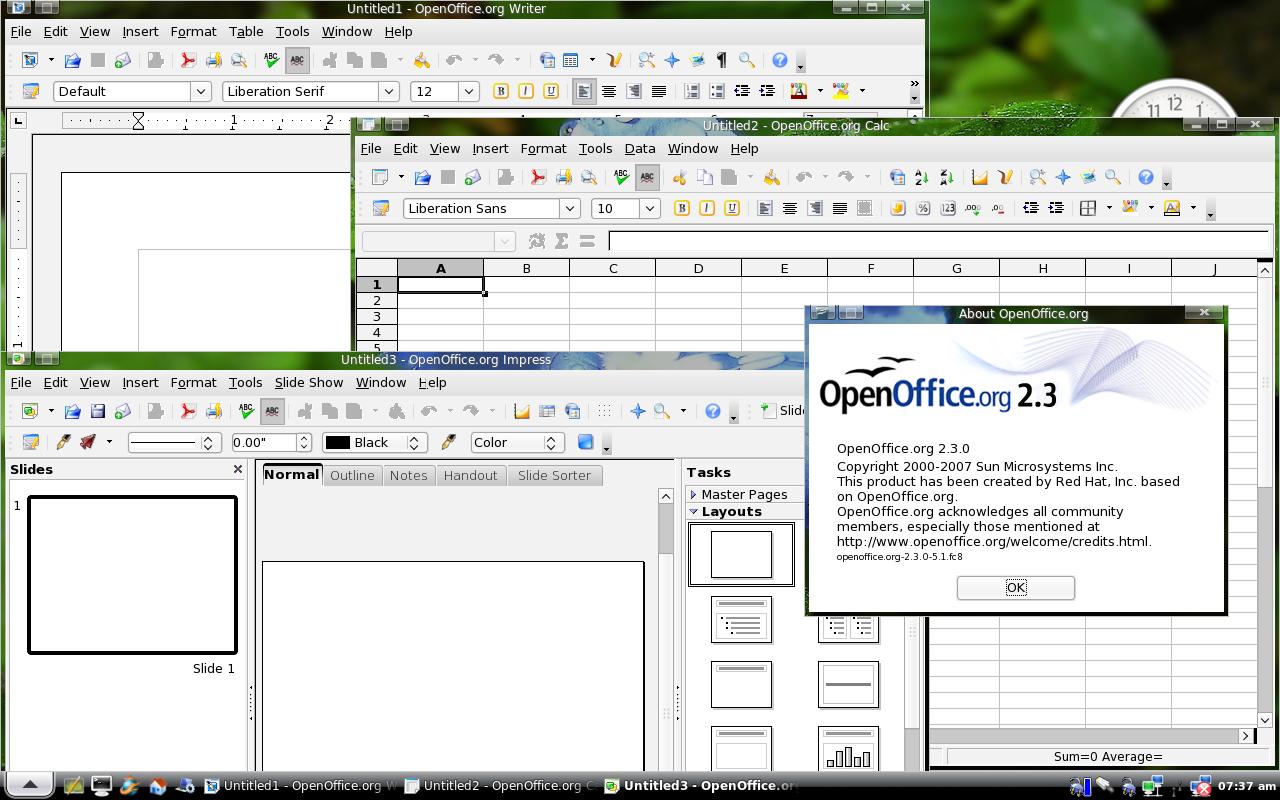1280x800 pixels.
Task: Switch to the Handout tab in Impress
Action: (470, 475)
